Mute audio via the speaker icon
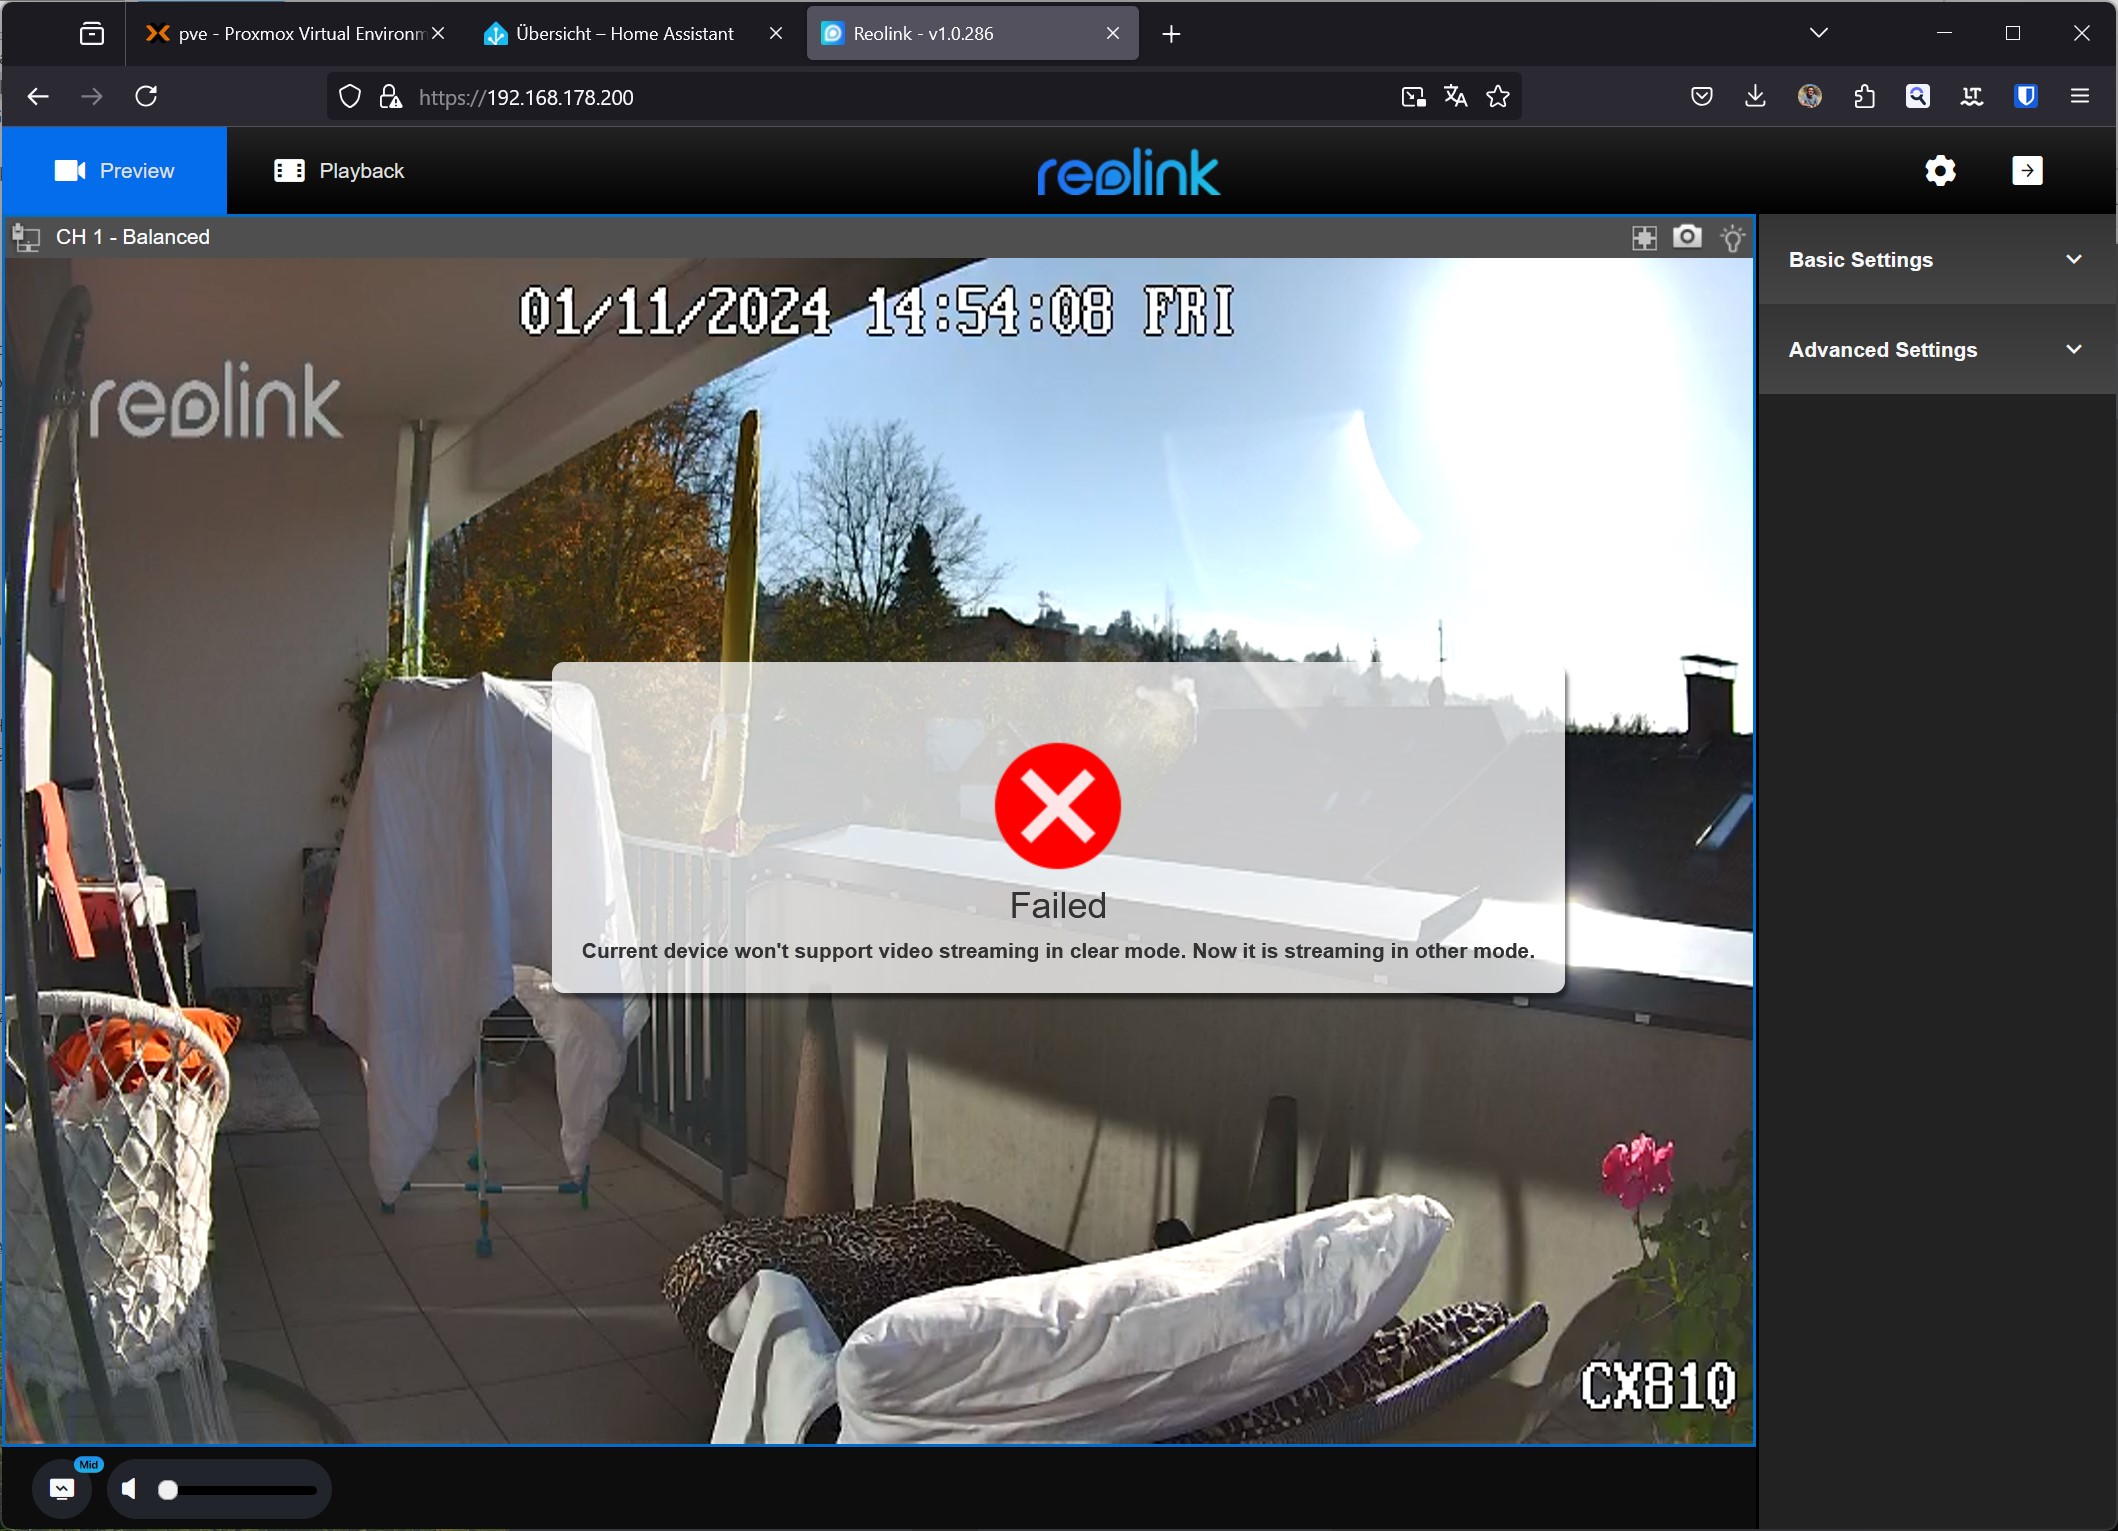Viewport: 2118px width, 1531px height. (129, 1489)
